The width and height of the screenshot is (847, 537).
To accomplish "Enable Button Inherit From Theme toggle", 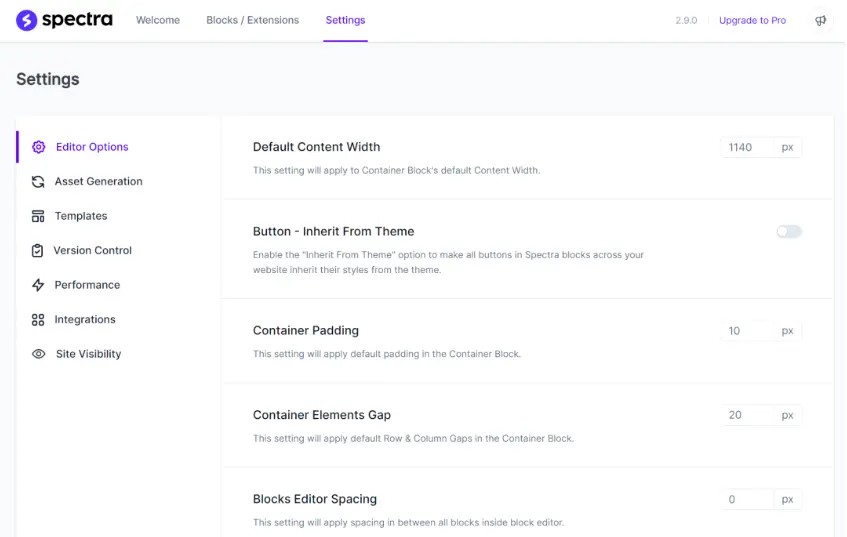I will 789,232.
